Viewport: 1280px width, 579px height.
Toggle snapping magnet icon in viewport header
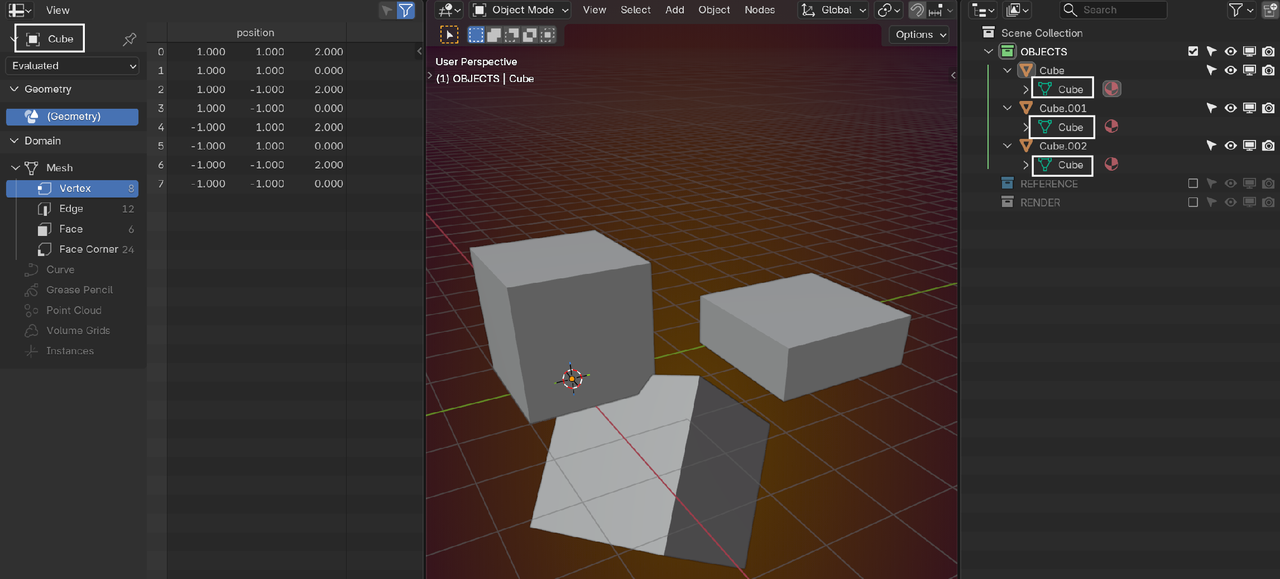pos(916,10)
